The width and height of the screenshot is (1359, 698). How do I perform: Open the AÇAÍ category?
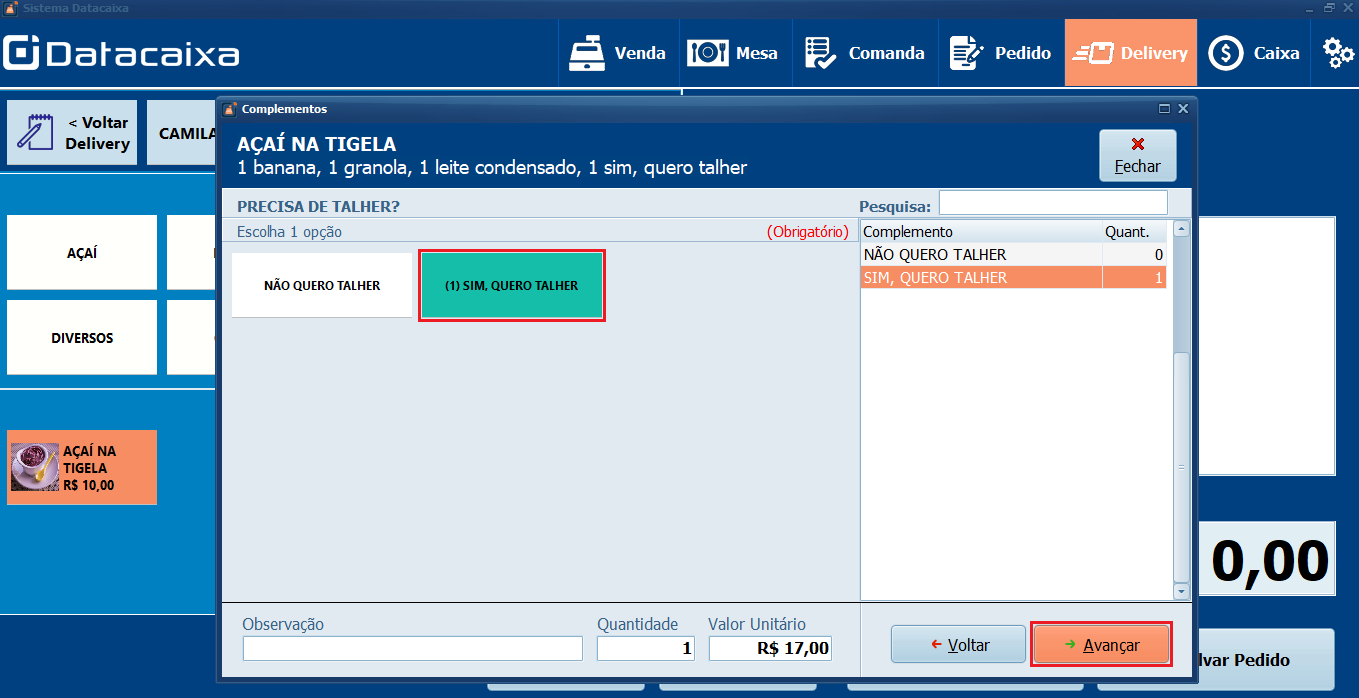81,252
